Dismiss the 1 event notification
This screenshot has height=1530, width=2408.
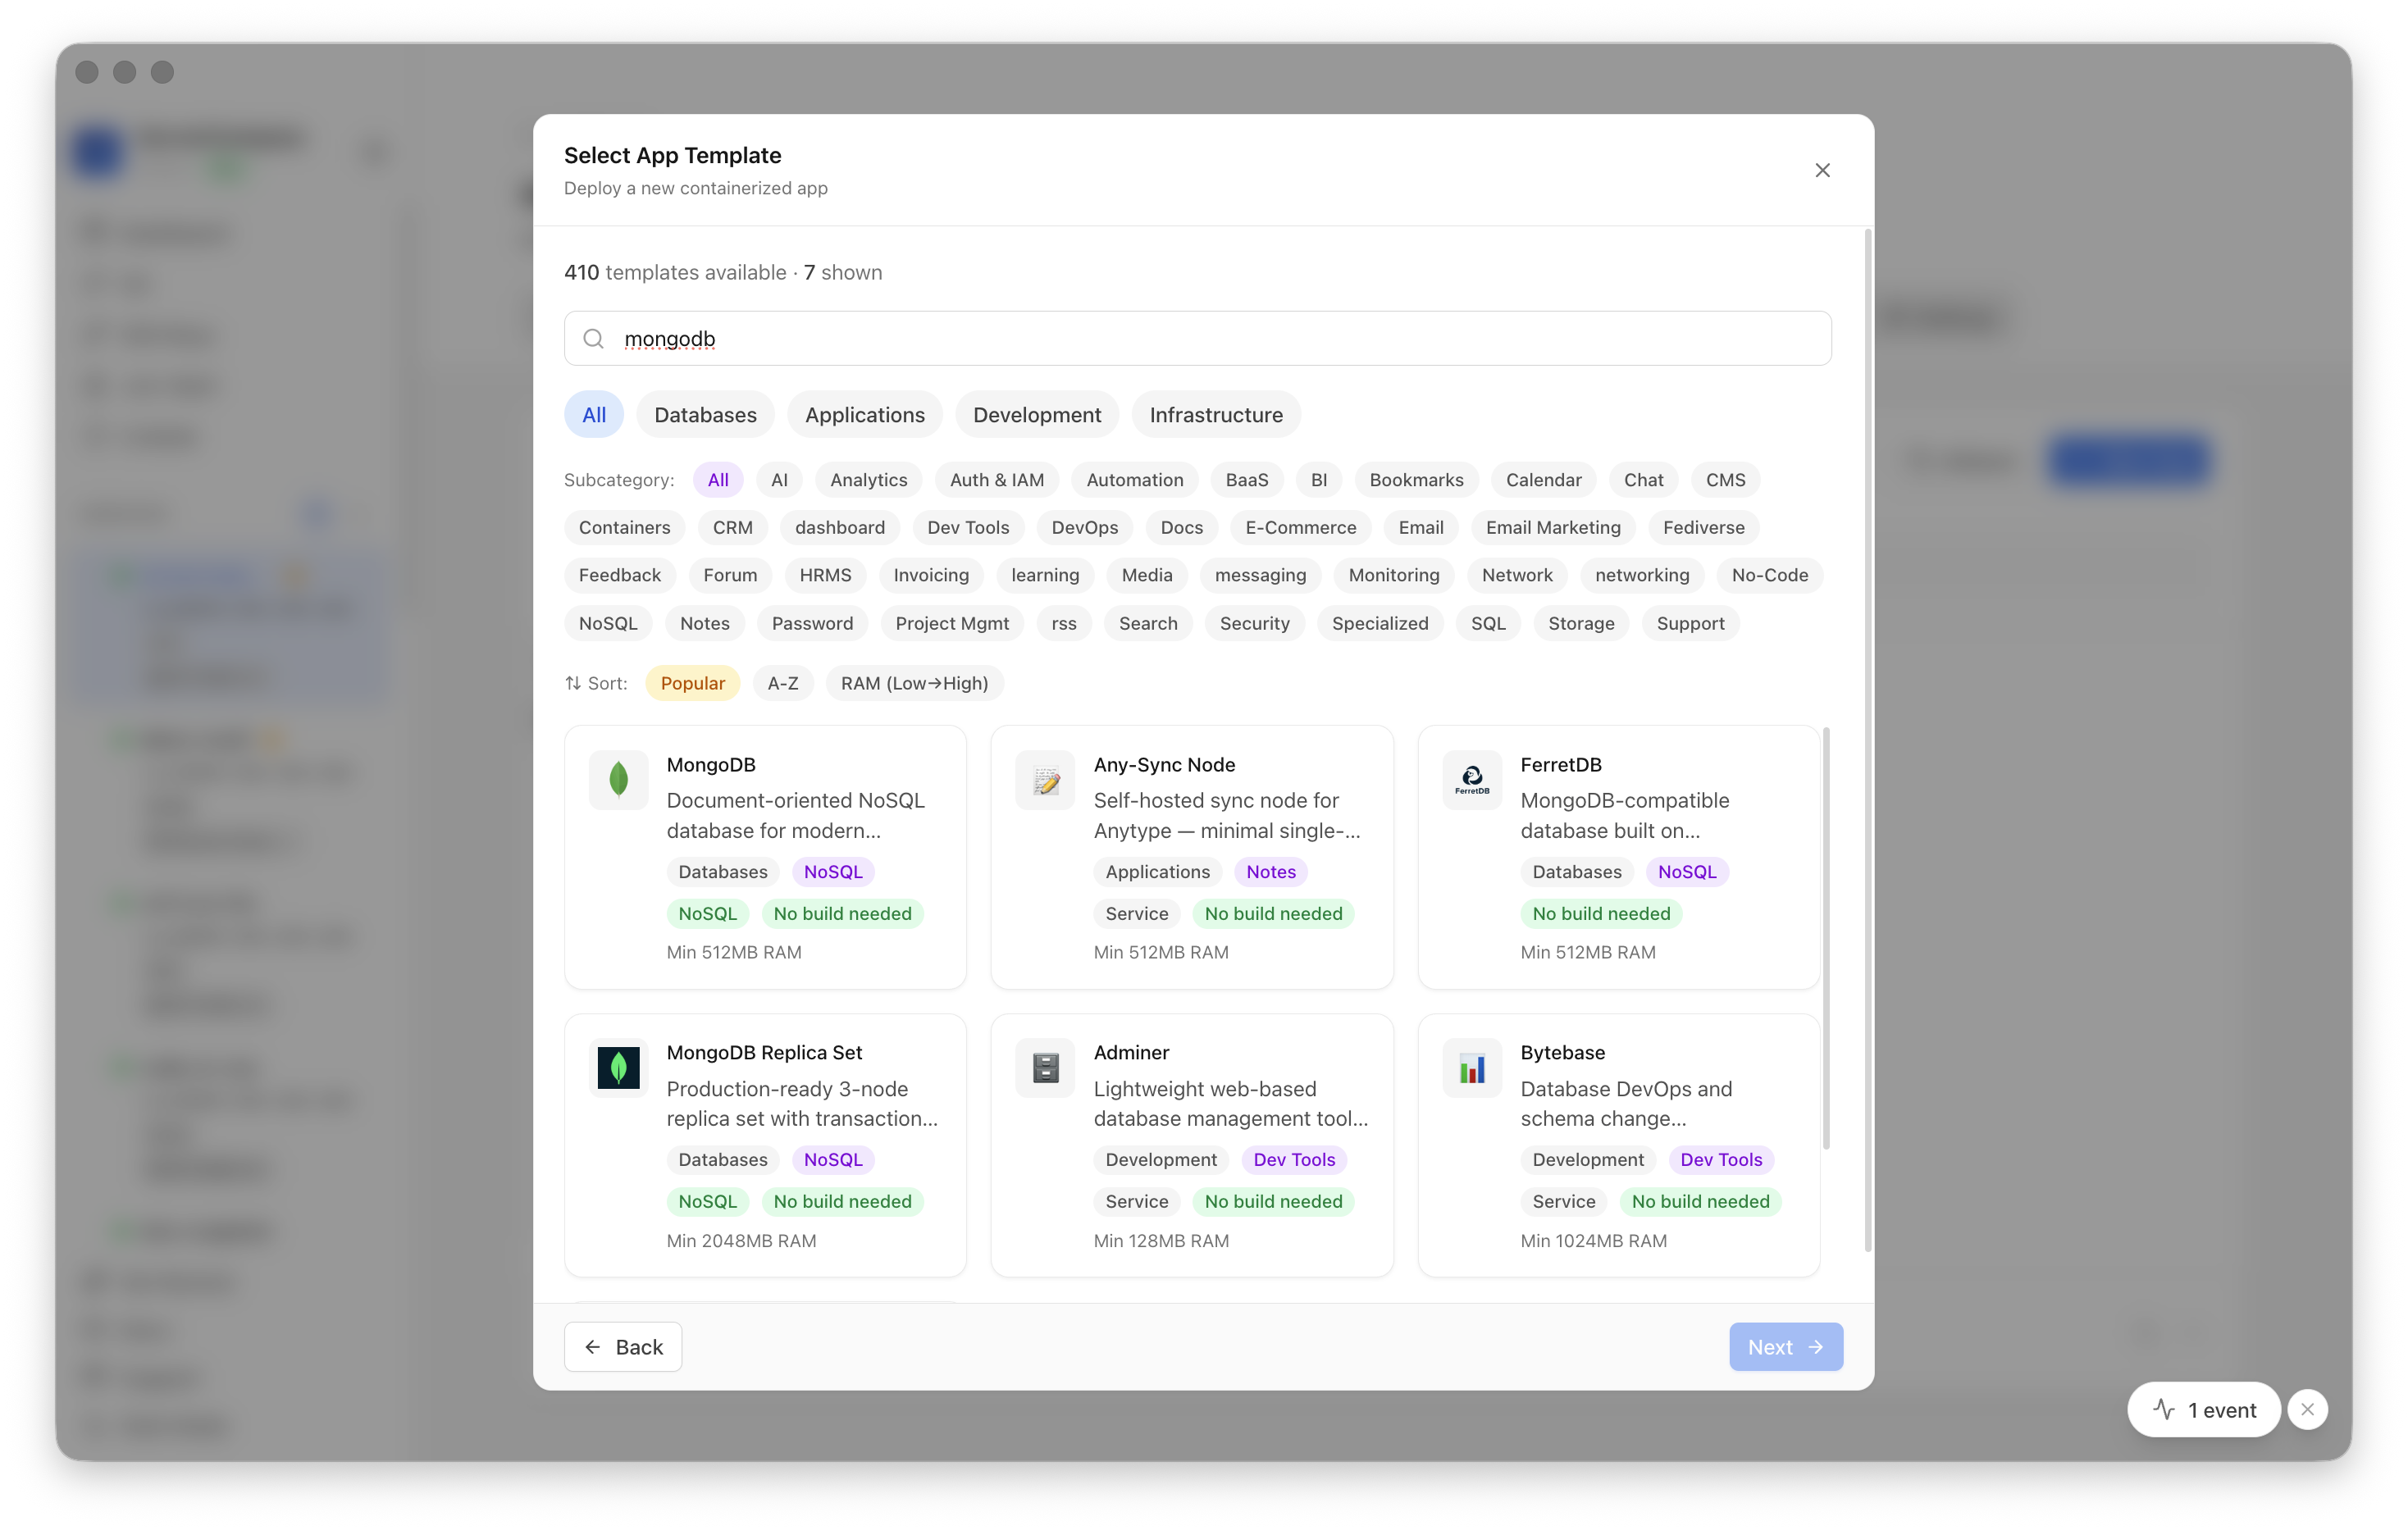pos(2308,1409)
